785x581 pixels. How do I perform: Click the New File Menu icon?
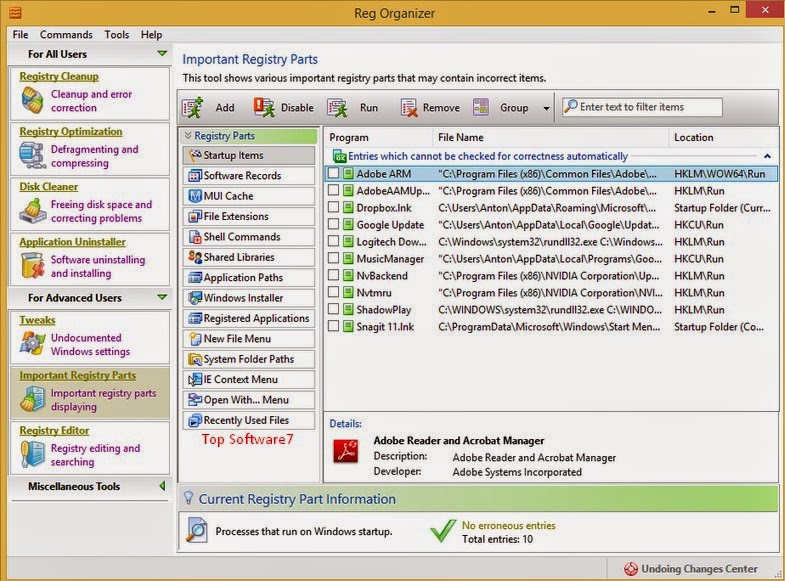(195, 339)
